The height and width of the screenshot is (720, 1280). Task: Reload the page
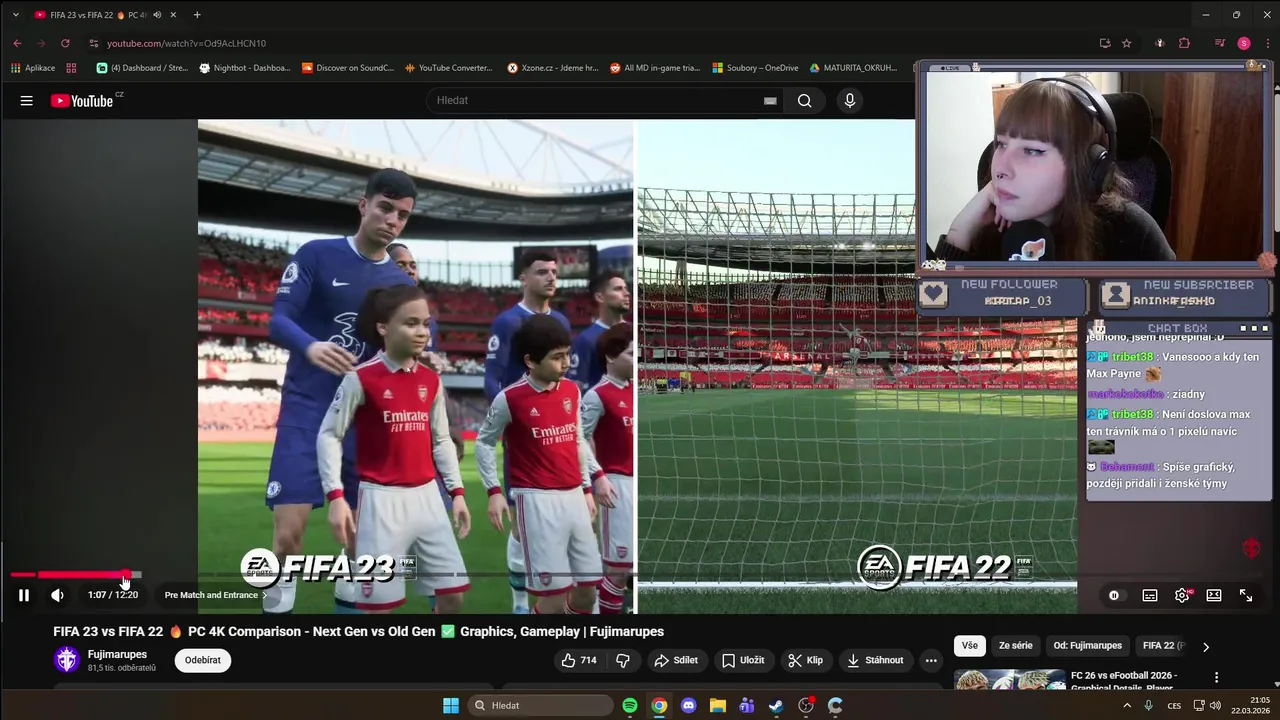point(65,43)
